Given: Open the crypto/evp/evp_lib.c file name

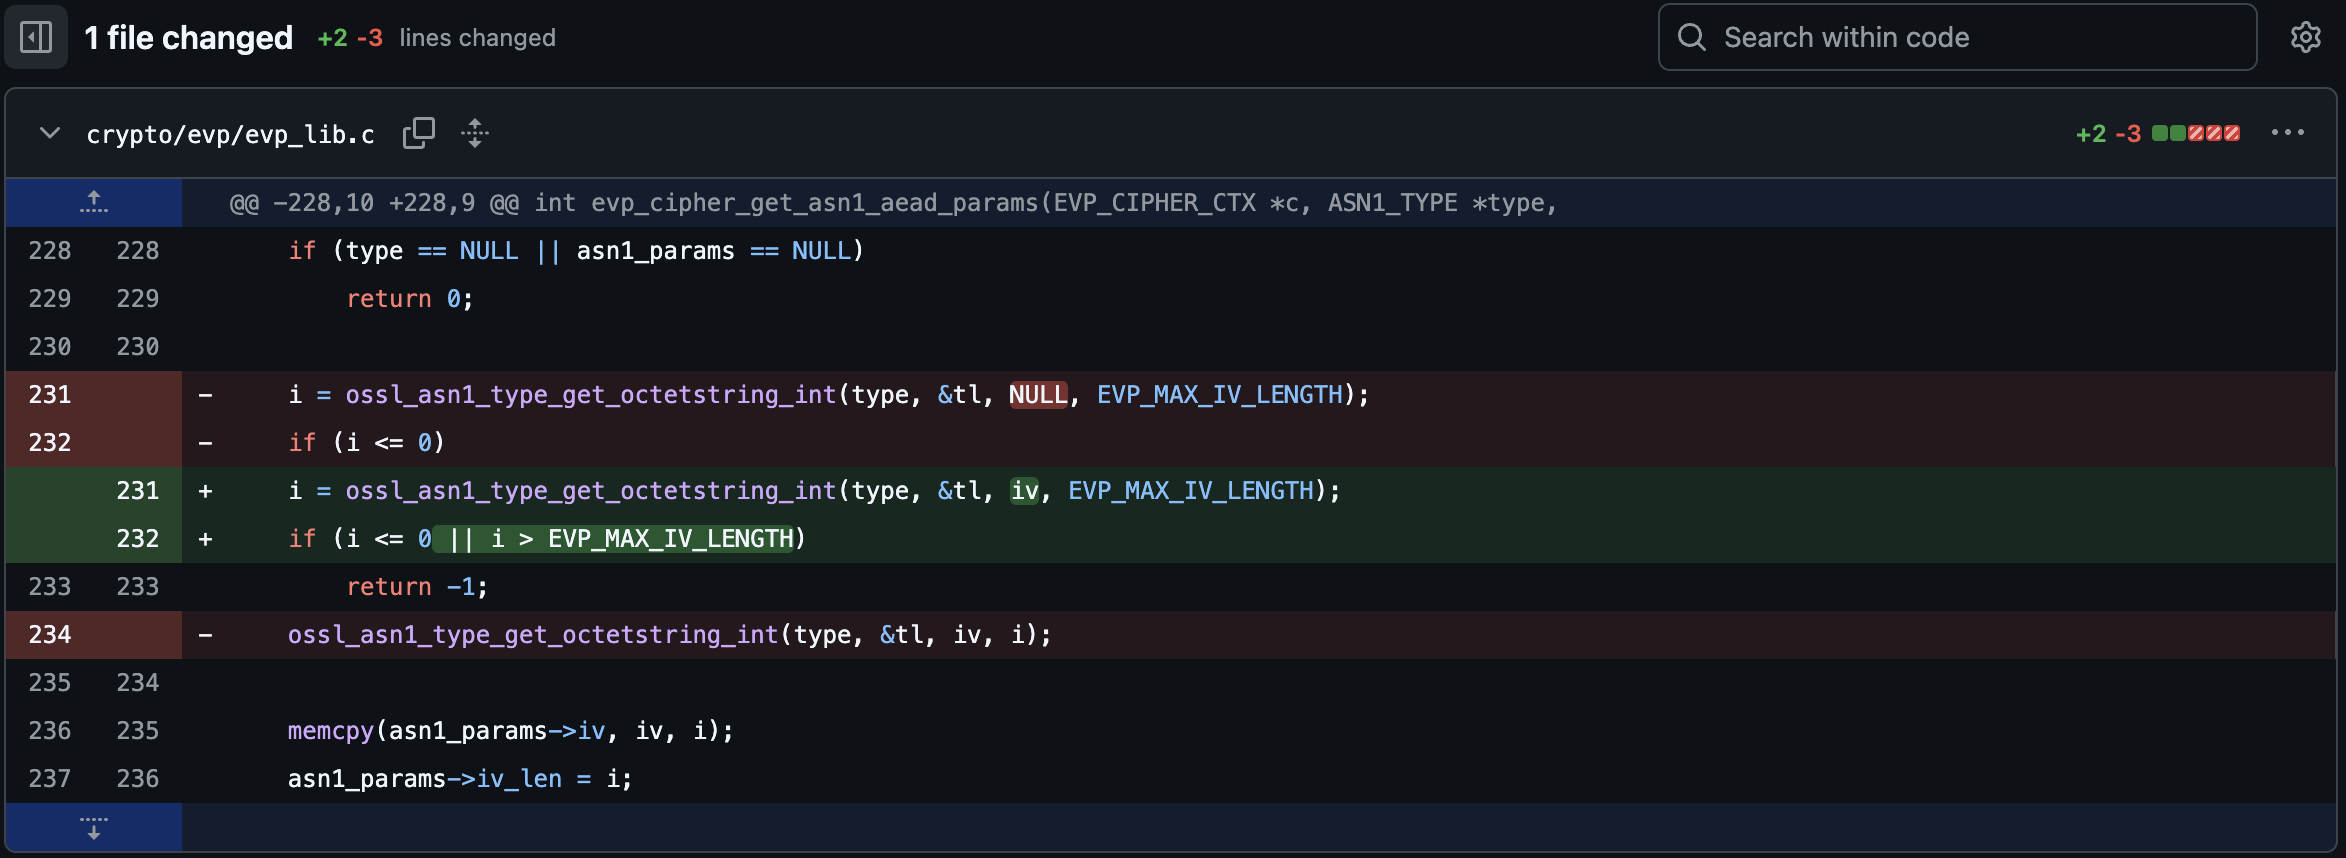Looking at the screenshot, I should coord(230,135).
